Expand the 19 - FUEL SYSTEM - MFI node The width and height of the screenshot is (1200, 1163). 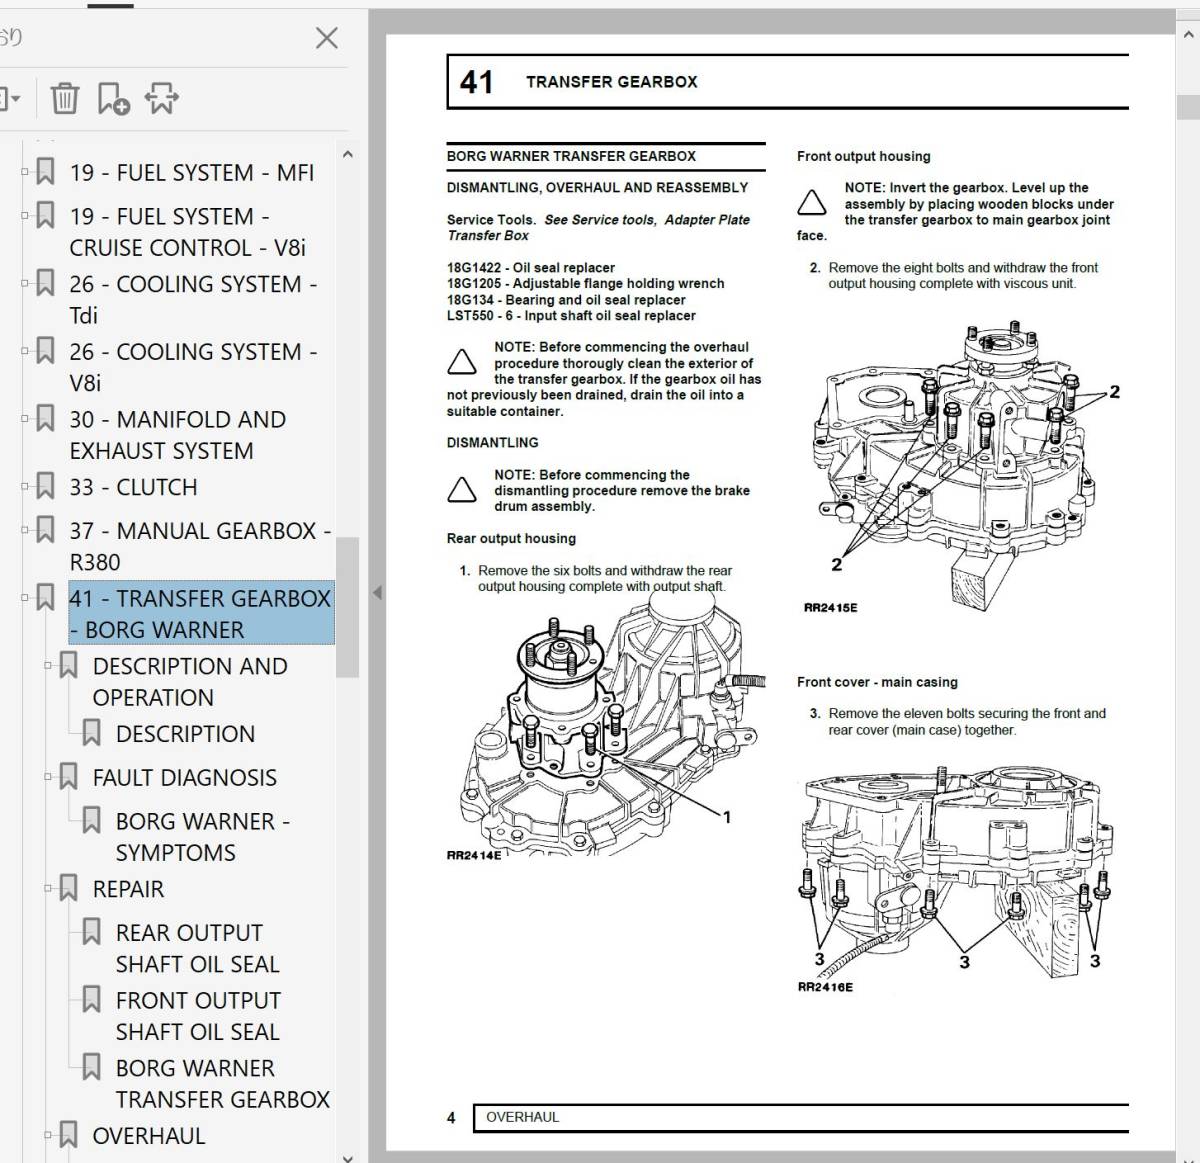(25, 173)
